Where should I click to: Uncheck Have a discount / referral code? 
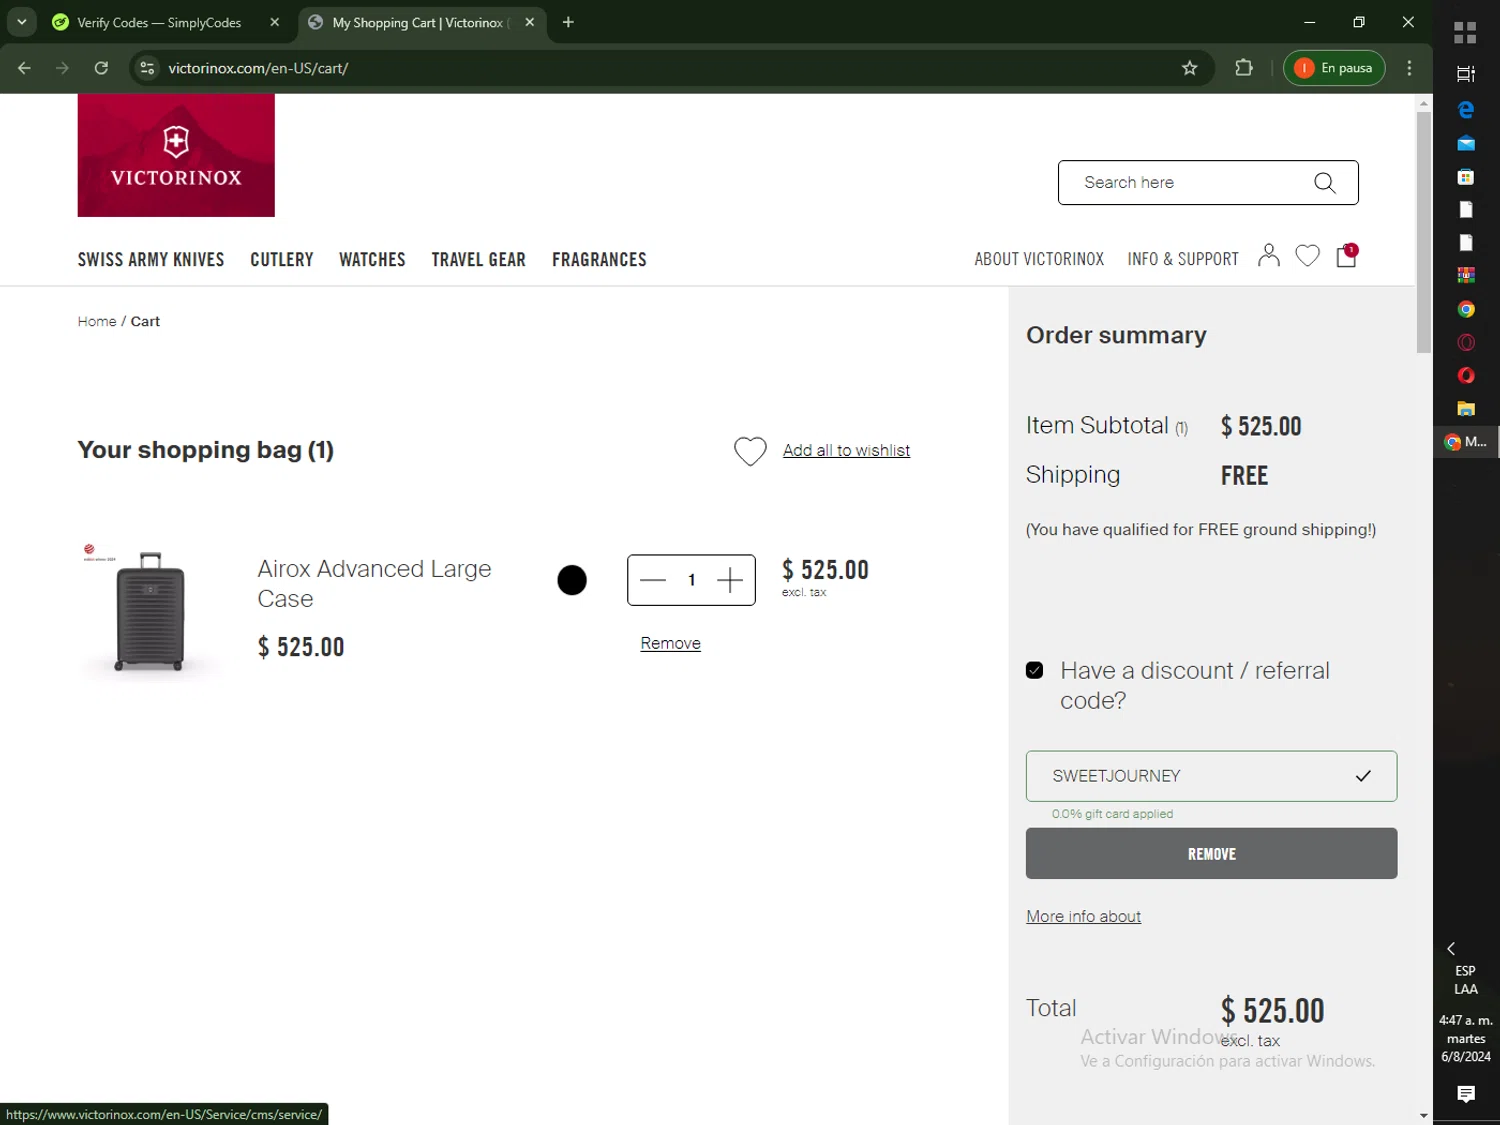click(1035, 671)
